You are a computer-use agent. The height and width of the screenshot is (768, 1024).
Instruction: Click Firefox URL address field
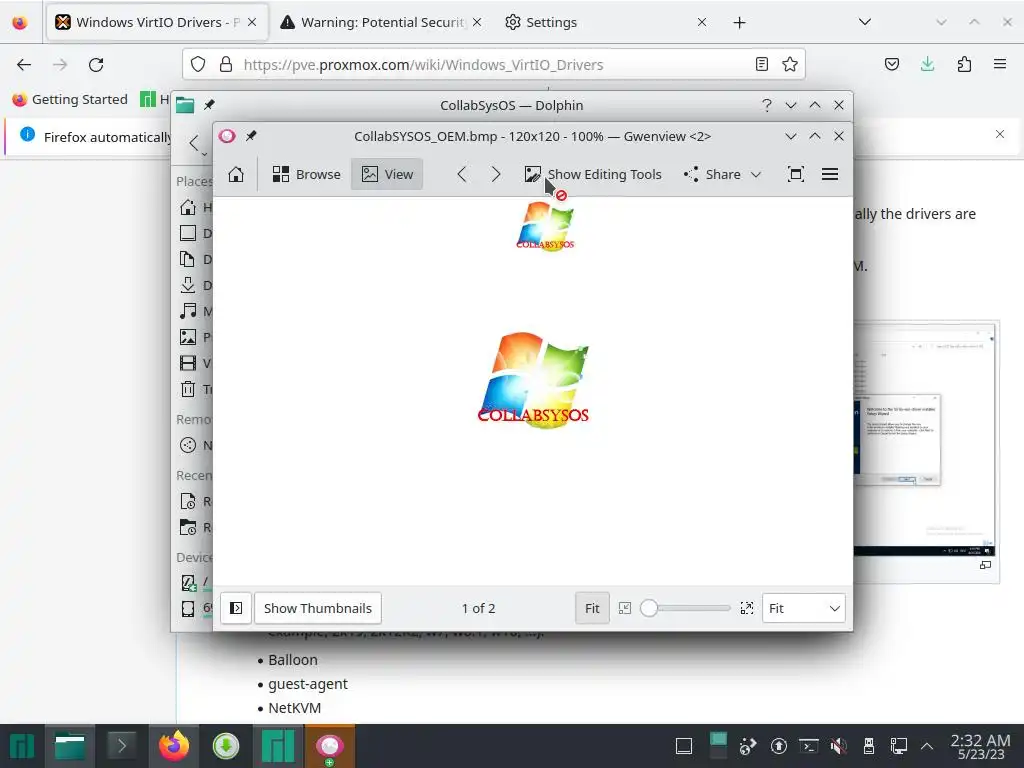[493, 64]
